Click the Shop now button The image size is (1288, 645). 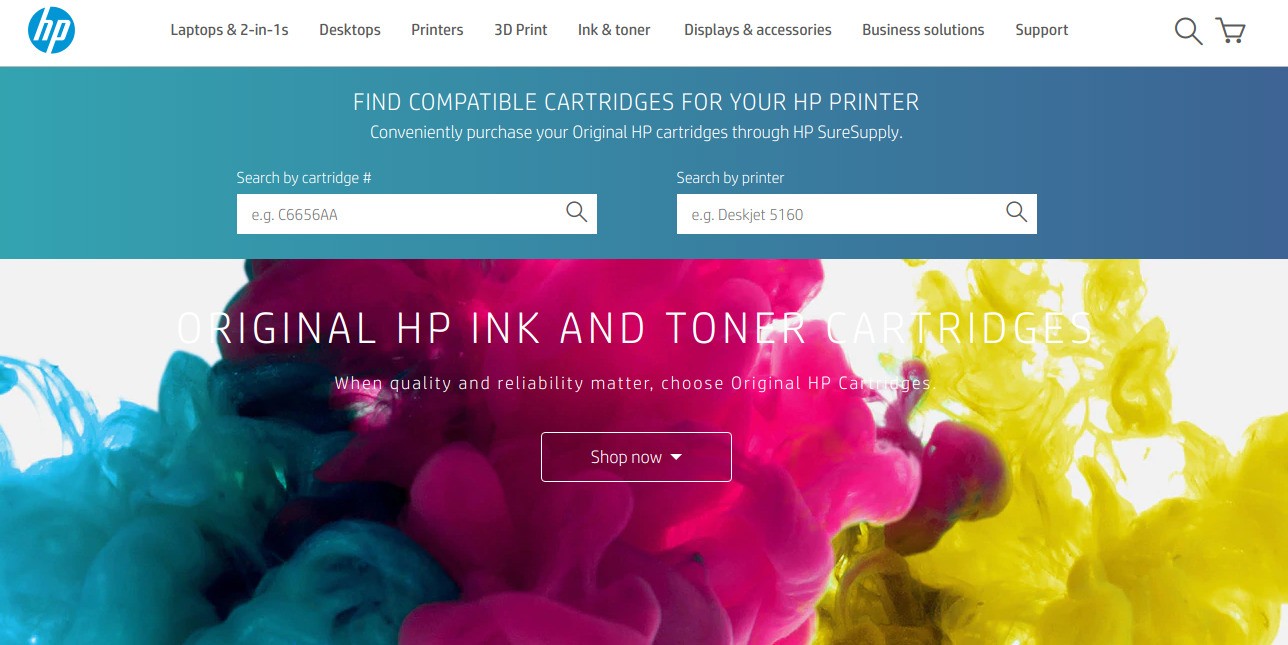(x=636, y=457)
